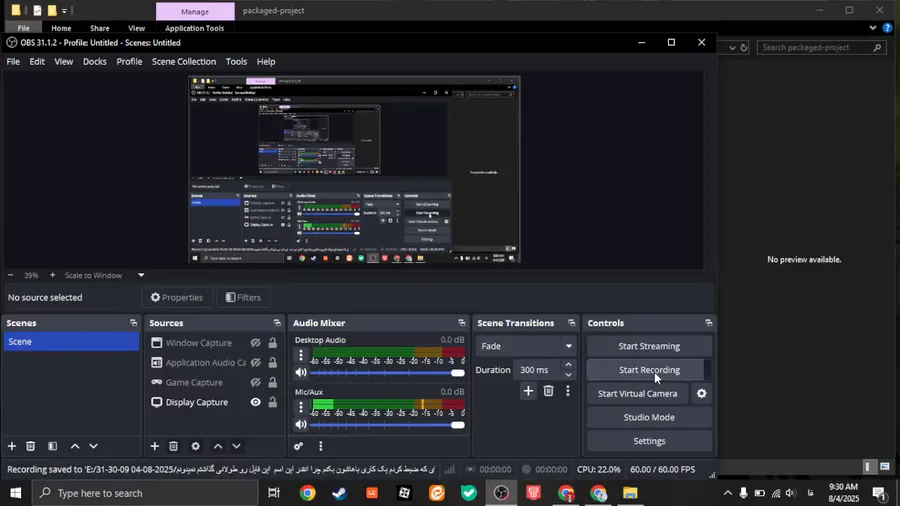Image resolution: width=900 pixels, height=506 pixels.
Task: Enable Studio Mode
Action: tap(649, 417)
